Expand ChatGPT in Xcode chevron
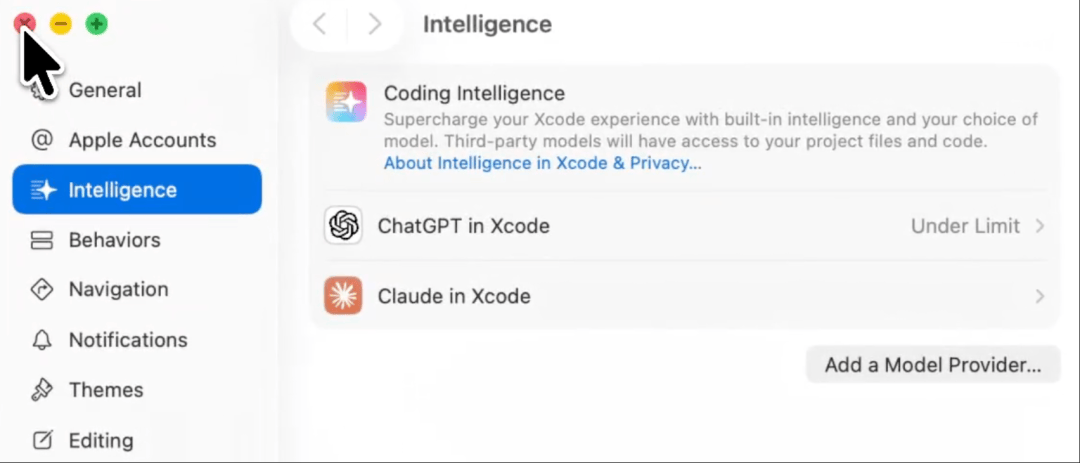1080x463 pixels. coord(1040,226)
